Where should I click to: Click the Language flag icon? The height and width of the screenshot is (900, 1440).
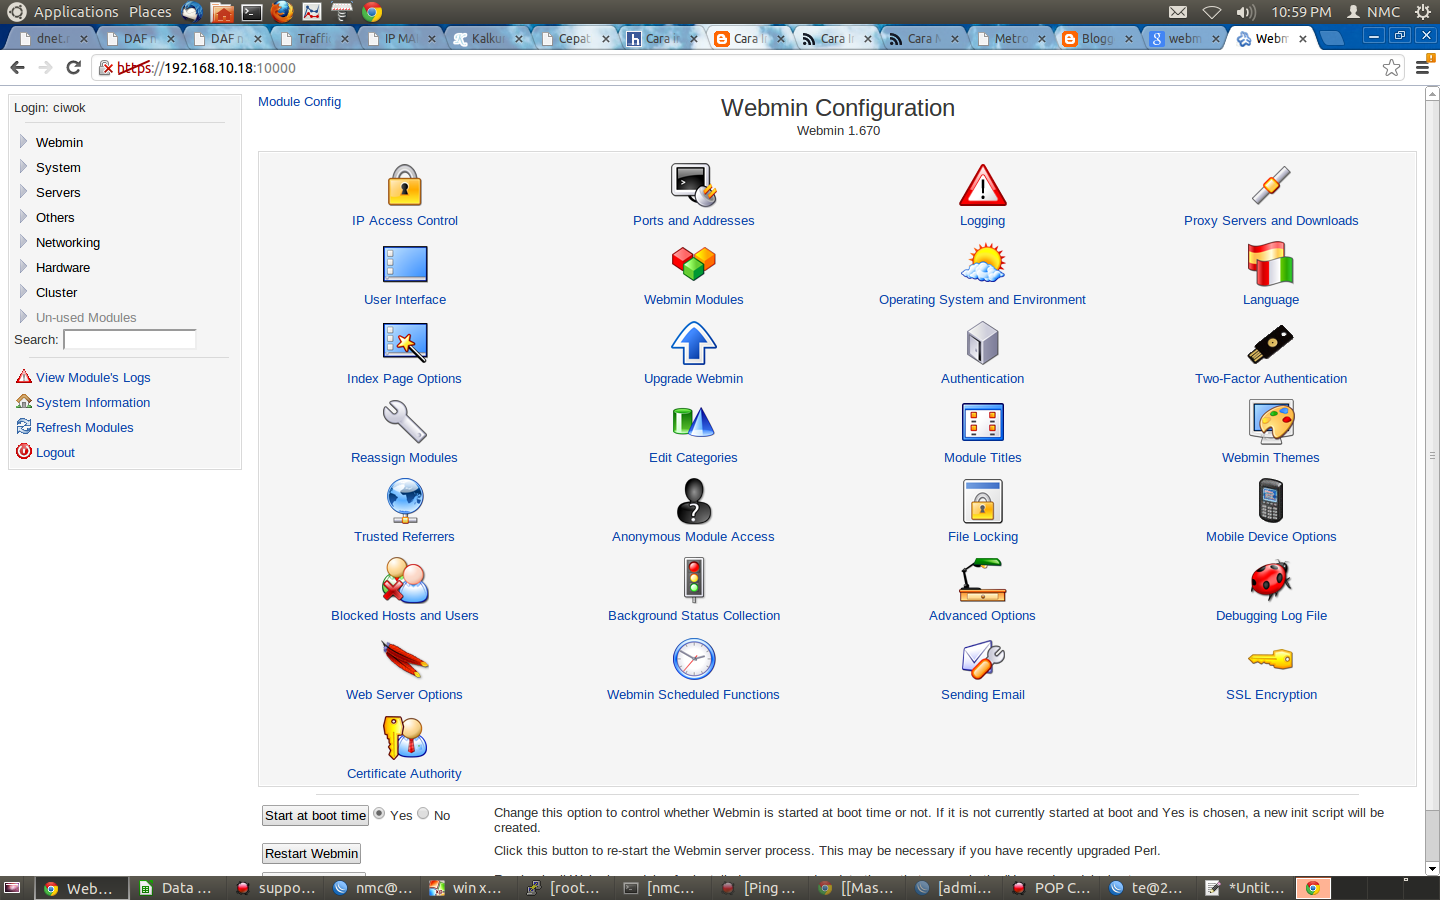pyautogui.click(x=1271, y=264)
